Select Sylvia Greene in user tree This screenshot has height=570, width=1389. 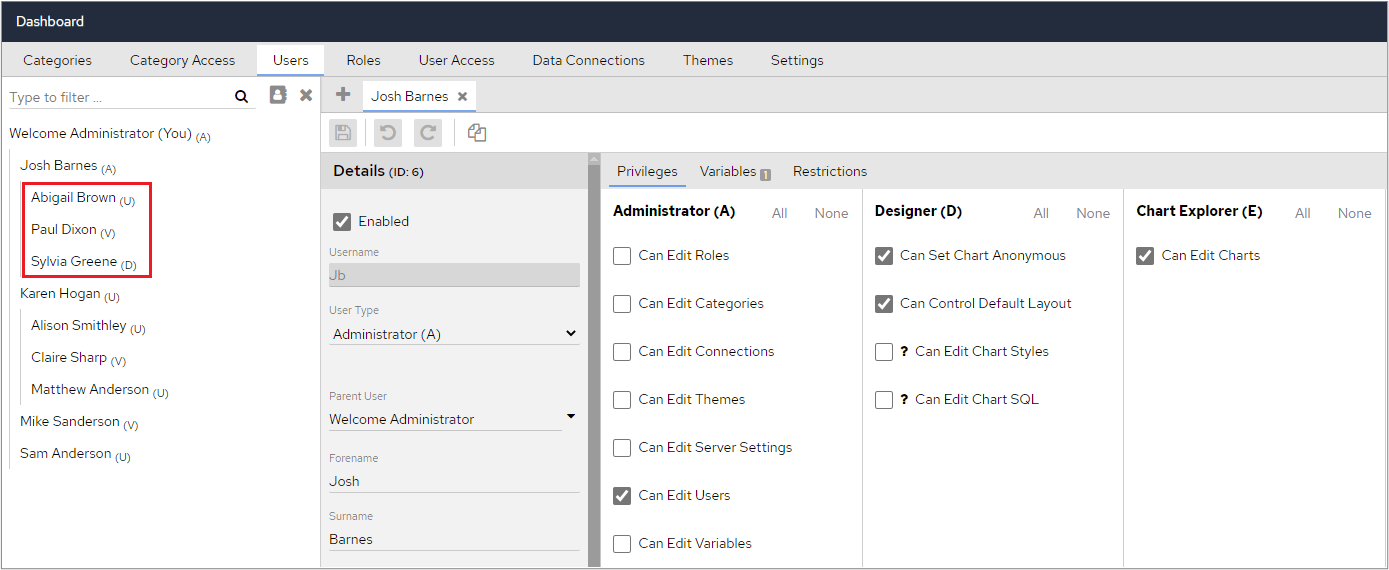pyautogui.click(x=84, y=262)
